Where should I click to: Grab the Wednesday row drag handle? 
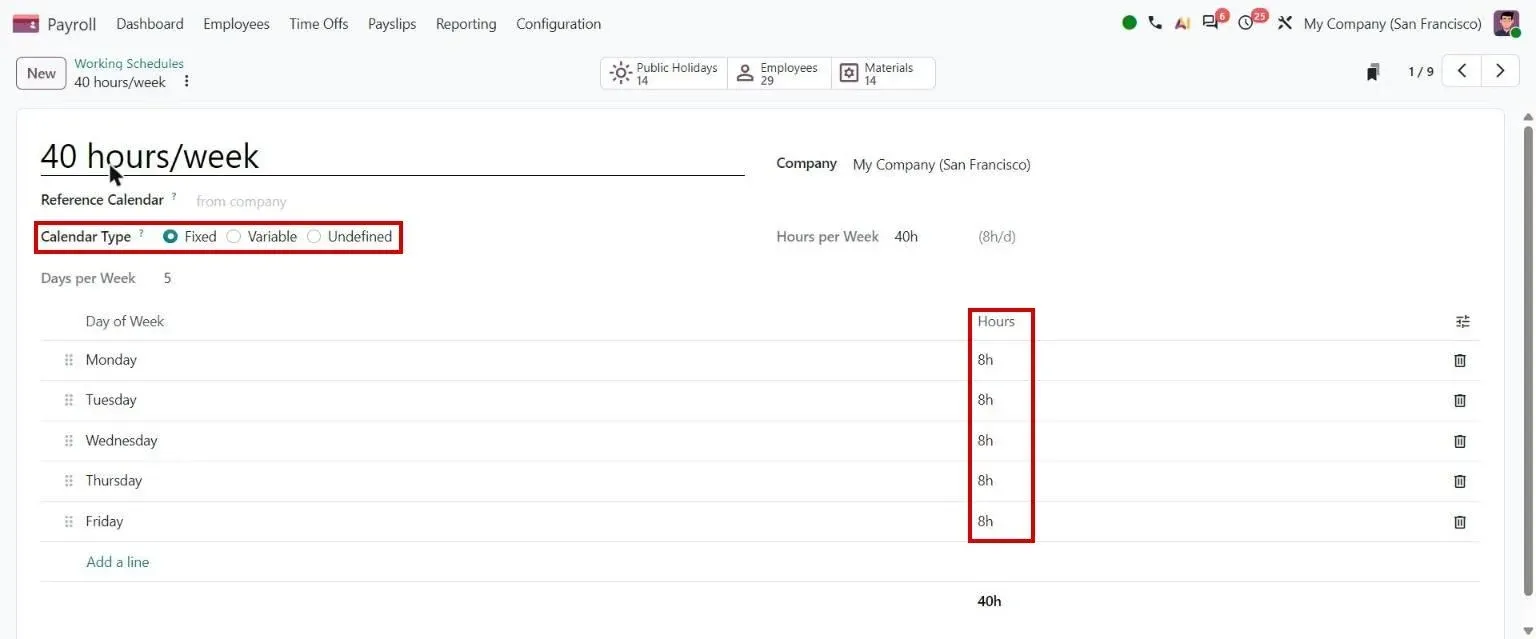coord(69,441)
